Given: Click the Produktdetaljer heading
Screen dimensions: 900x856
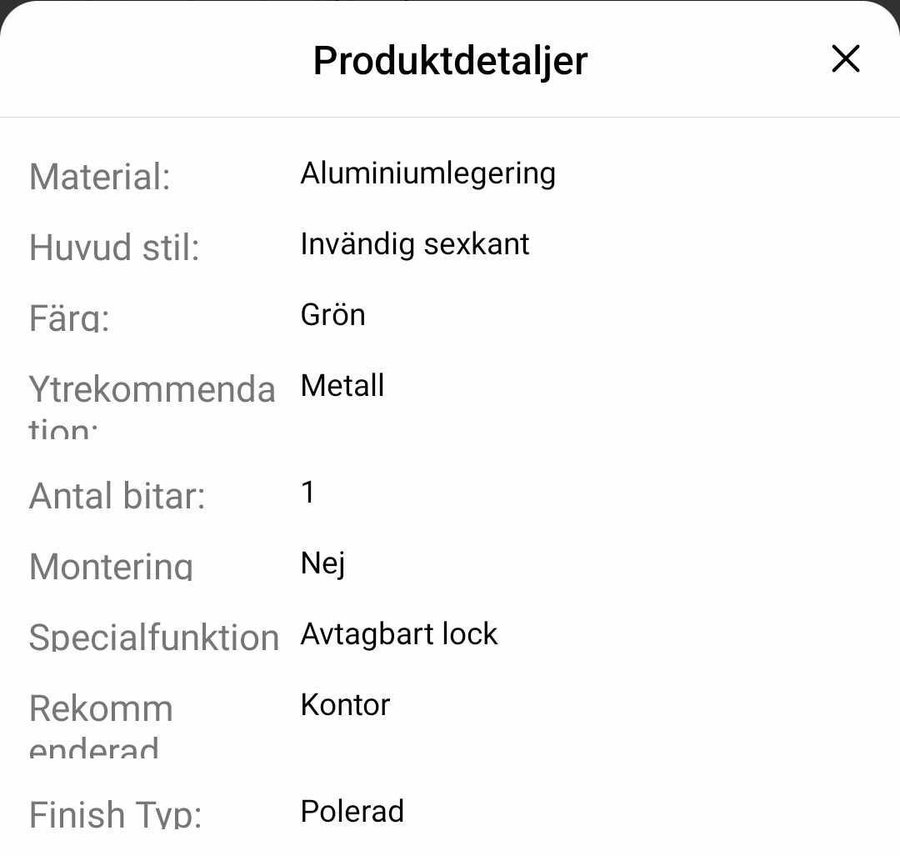Looking at the screenshot, I should (450, 60).
